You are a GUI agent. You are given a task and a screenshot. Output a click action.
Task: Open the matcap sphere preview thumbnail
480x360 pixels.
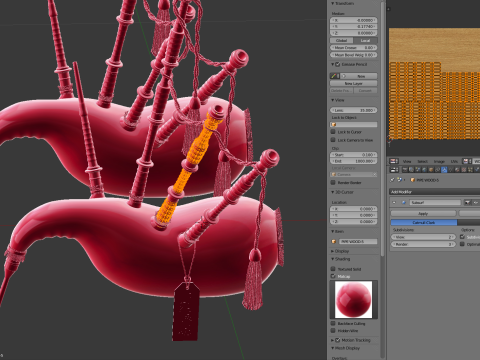pos(353,299)
